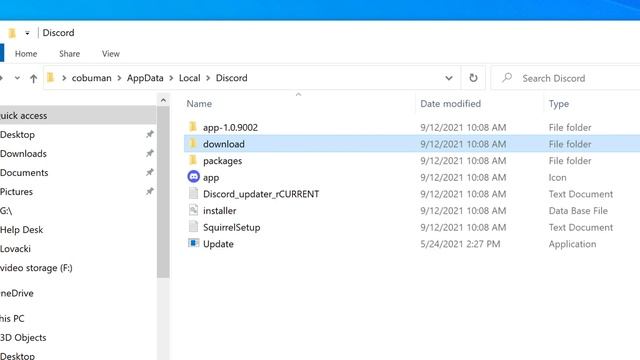The image size is (640, 360).
Task: Click pin icon beside Documents
Action: tap(150, 172)
